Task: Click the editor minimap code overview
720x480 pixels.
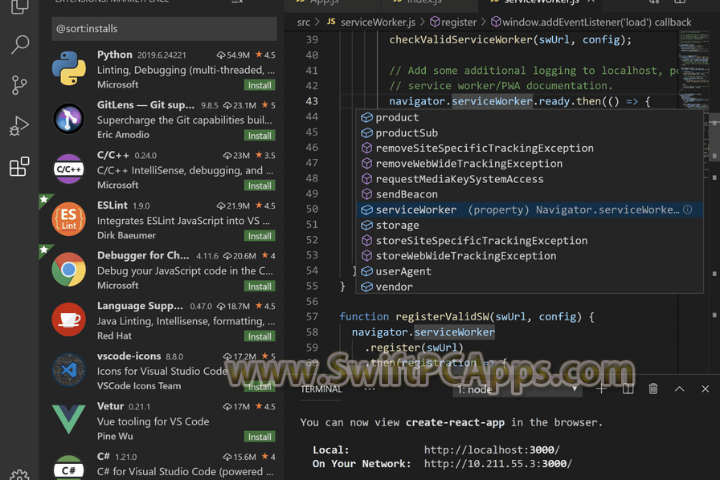Action: pos(694,69)
